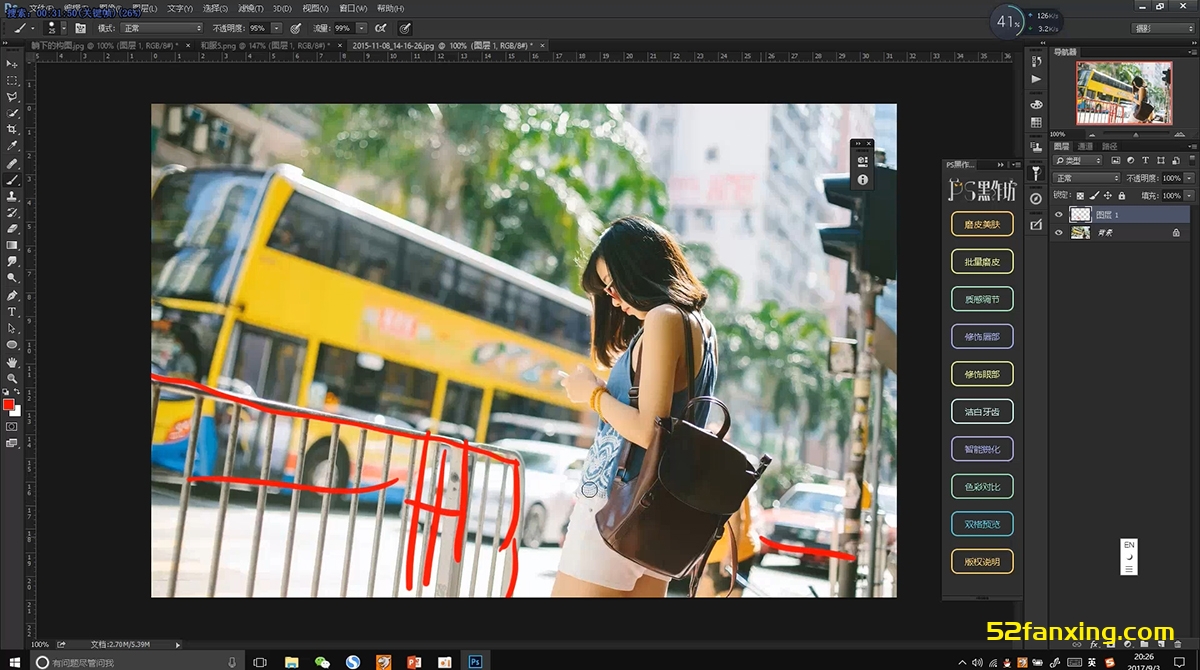The width and height of the screenshot is (1200, 670).
Task: Switch to the 通道 channels tab
Action: (1085, 146)
